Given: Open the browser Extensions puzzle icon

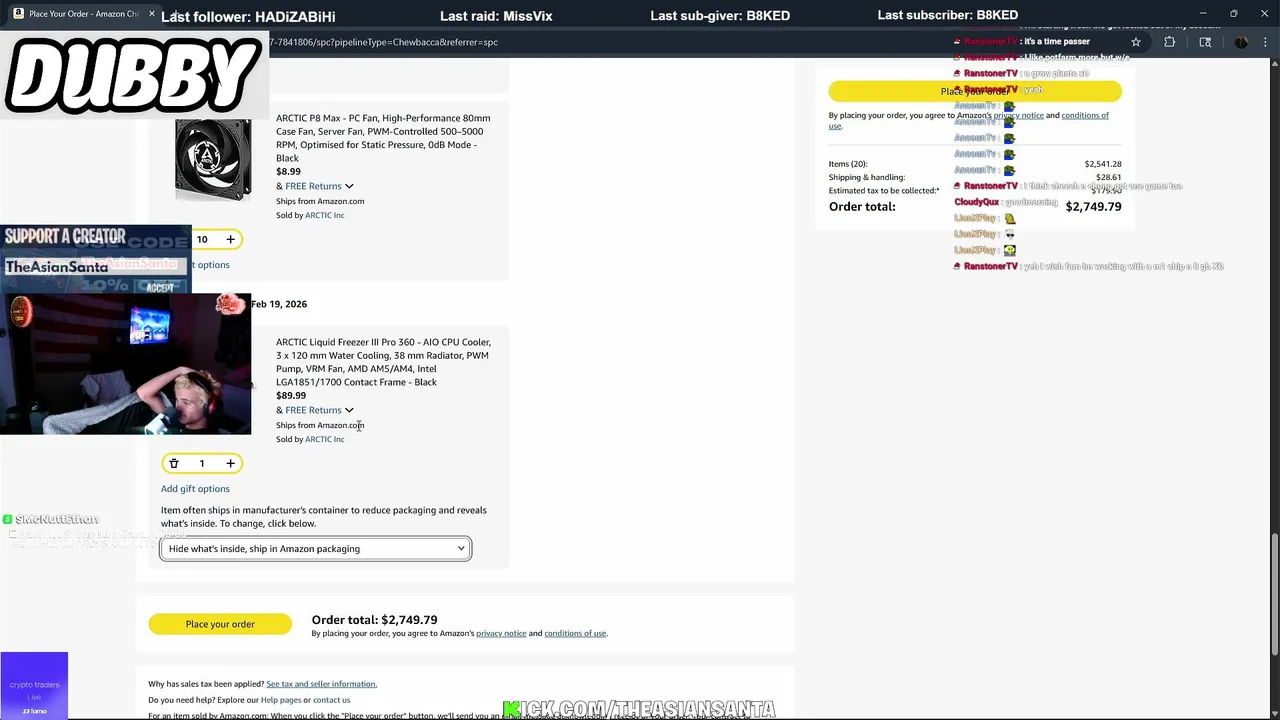Looking at the screenshot, I should point(1170,42).
